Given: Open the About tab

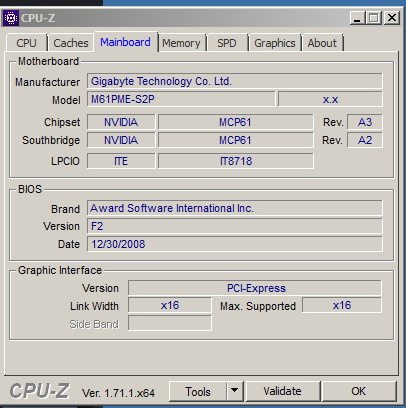Looking at the screenshot, I should click(x=322, y=43).
